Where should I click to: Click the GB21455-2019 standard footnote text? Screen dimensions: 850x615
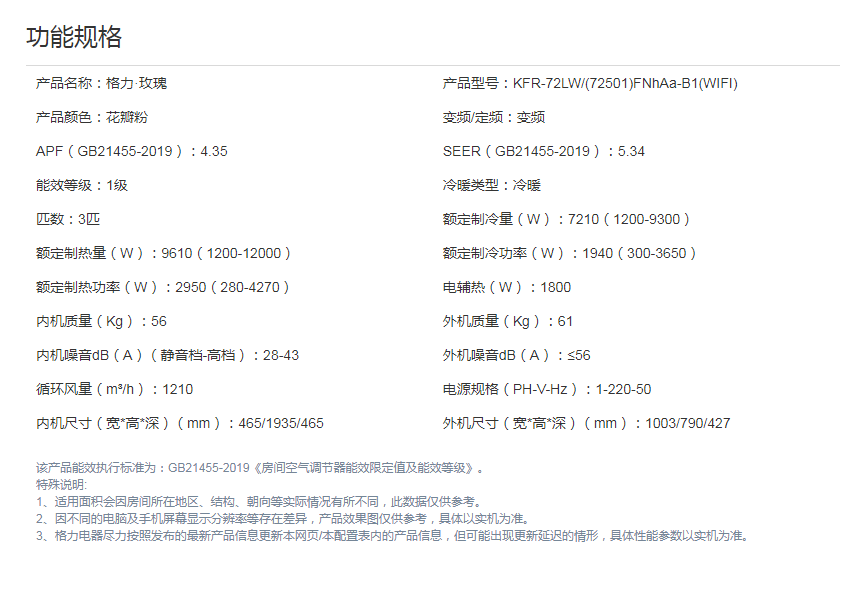pyautogui.click(x=262, y=467)
